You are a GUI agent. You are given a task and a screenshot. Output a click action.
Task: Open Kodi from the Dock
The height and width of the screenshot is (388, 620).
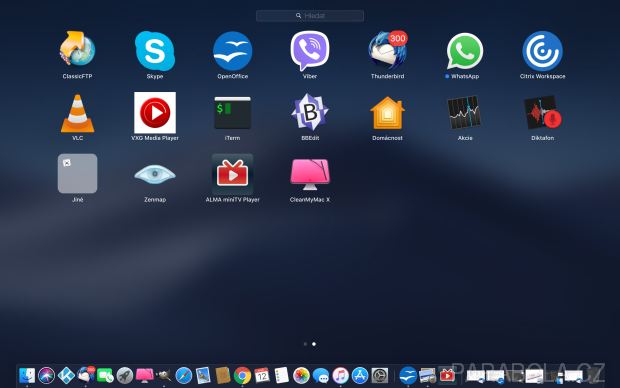[x=66, y=375]
